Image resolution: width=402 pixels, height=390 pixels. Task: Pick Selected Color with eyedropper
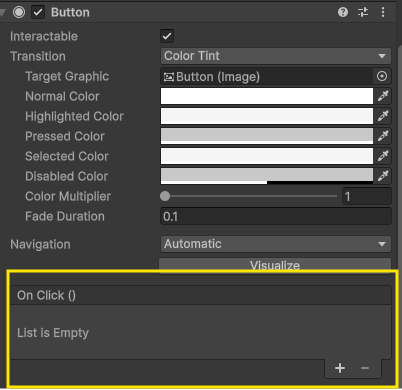(383, 156)
